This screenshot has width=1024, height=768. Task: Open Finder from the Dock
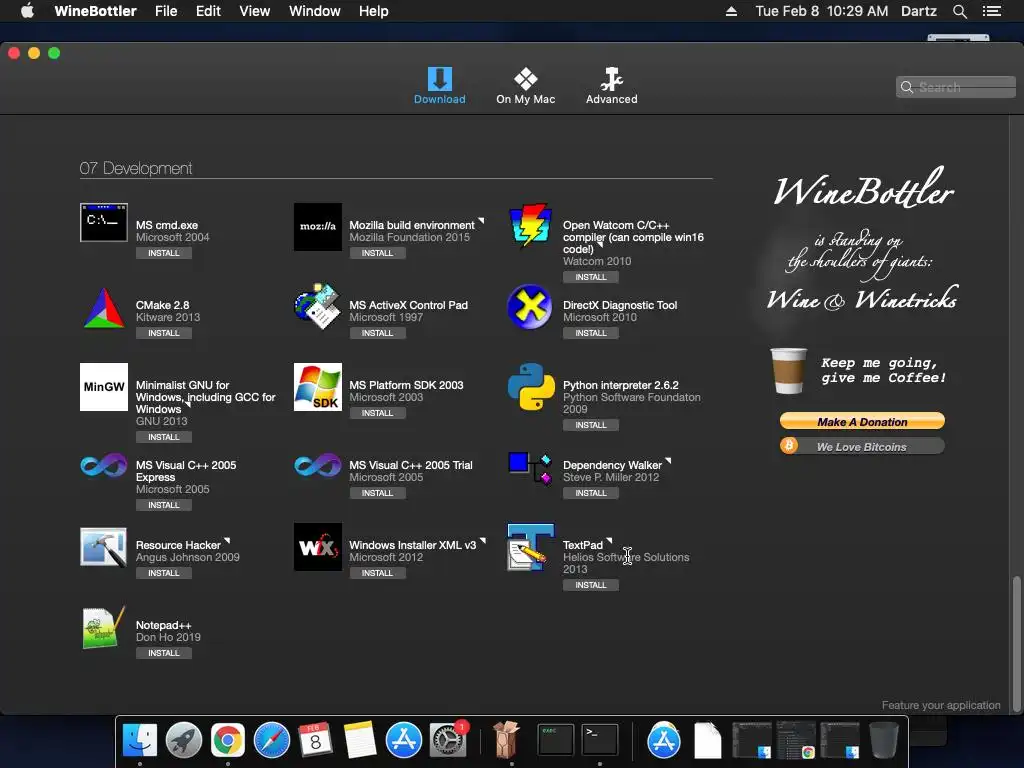[140, 740]
